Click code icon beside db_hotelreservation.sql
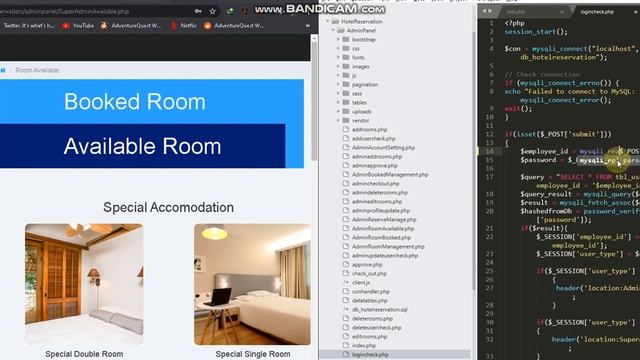The height and width of the screenshot is (360, 640). point(346,309)
